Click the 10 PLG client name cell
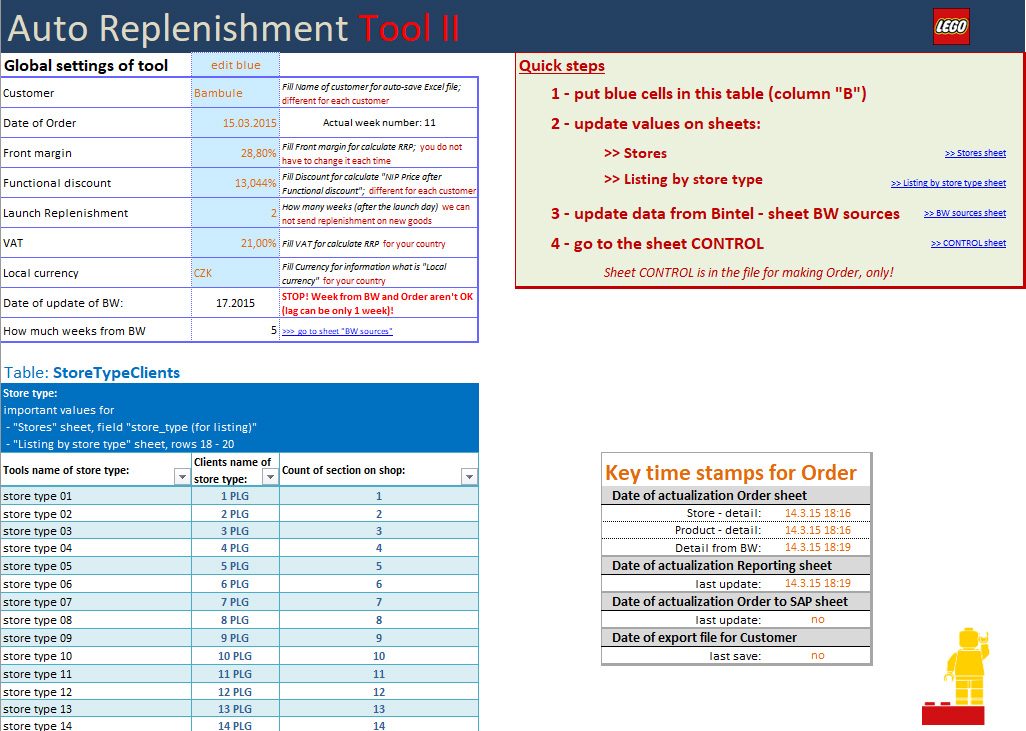Screen dimensions: 1026x731 235,656
